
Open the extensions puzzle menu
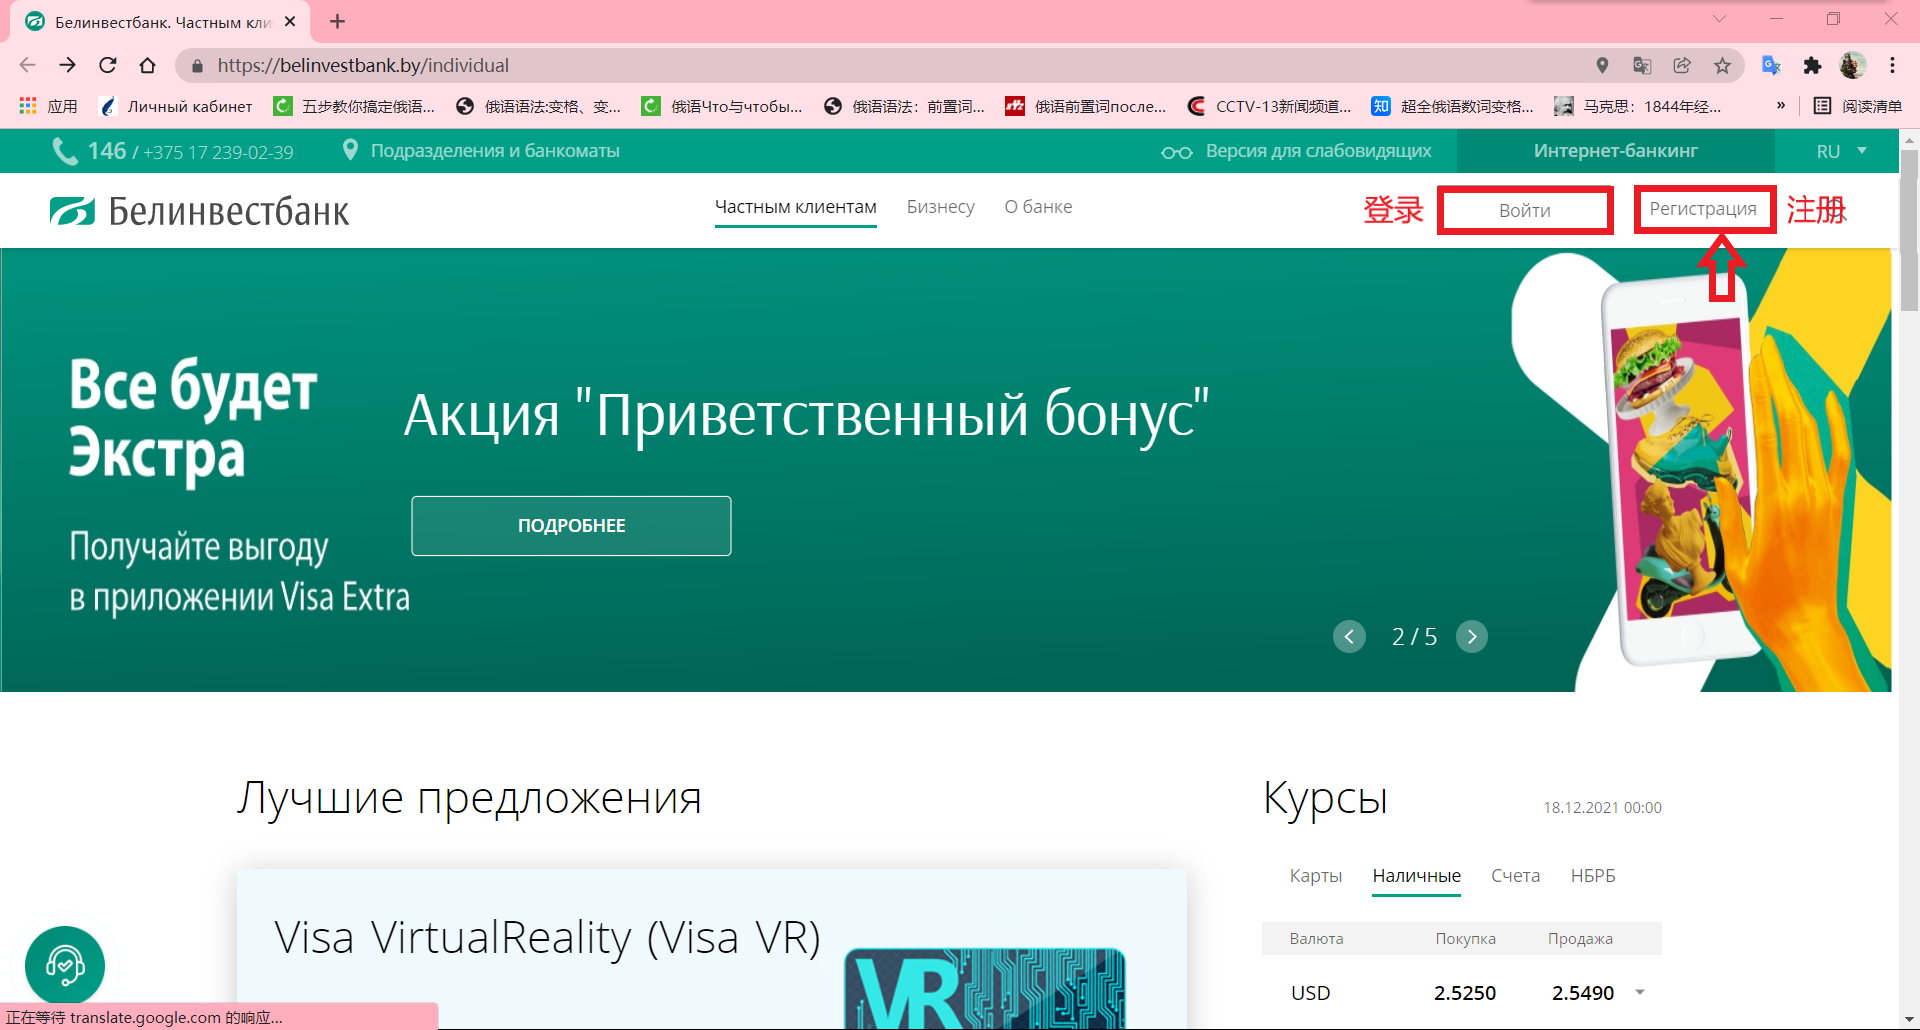click(x=1812, y=65)
